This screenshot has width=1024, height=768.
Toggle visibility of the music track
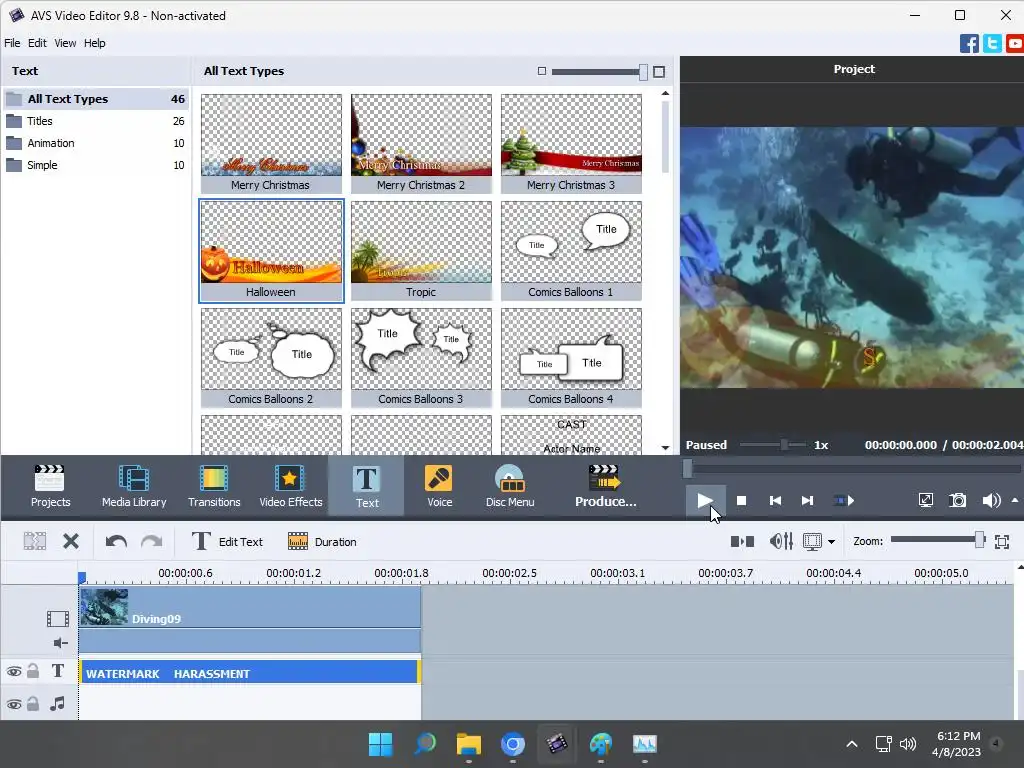pyautogui.click(x=14, y=704)
